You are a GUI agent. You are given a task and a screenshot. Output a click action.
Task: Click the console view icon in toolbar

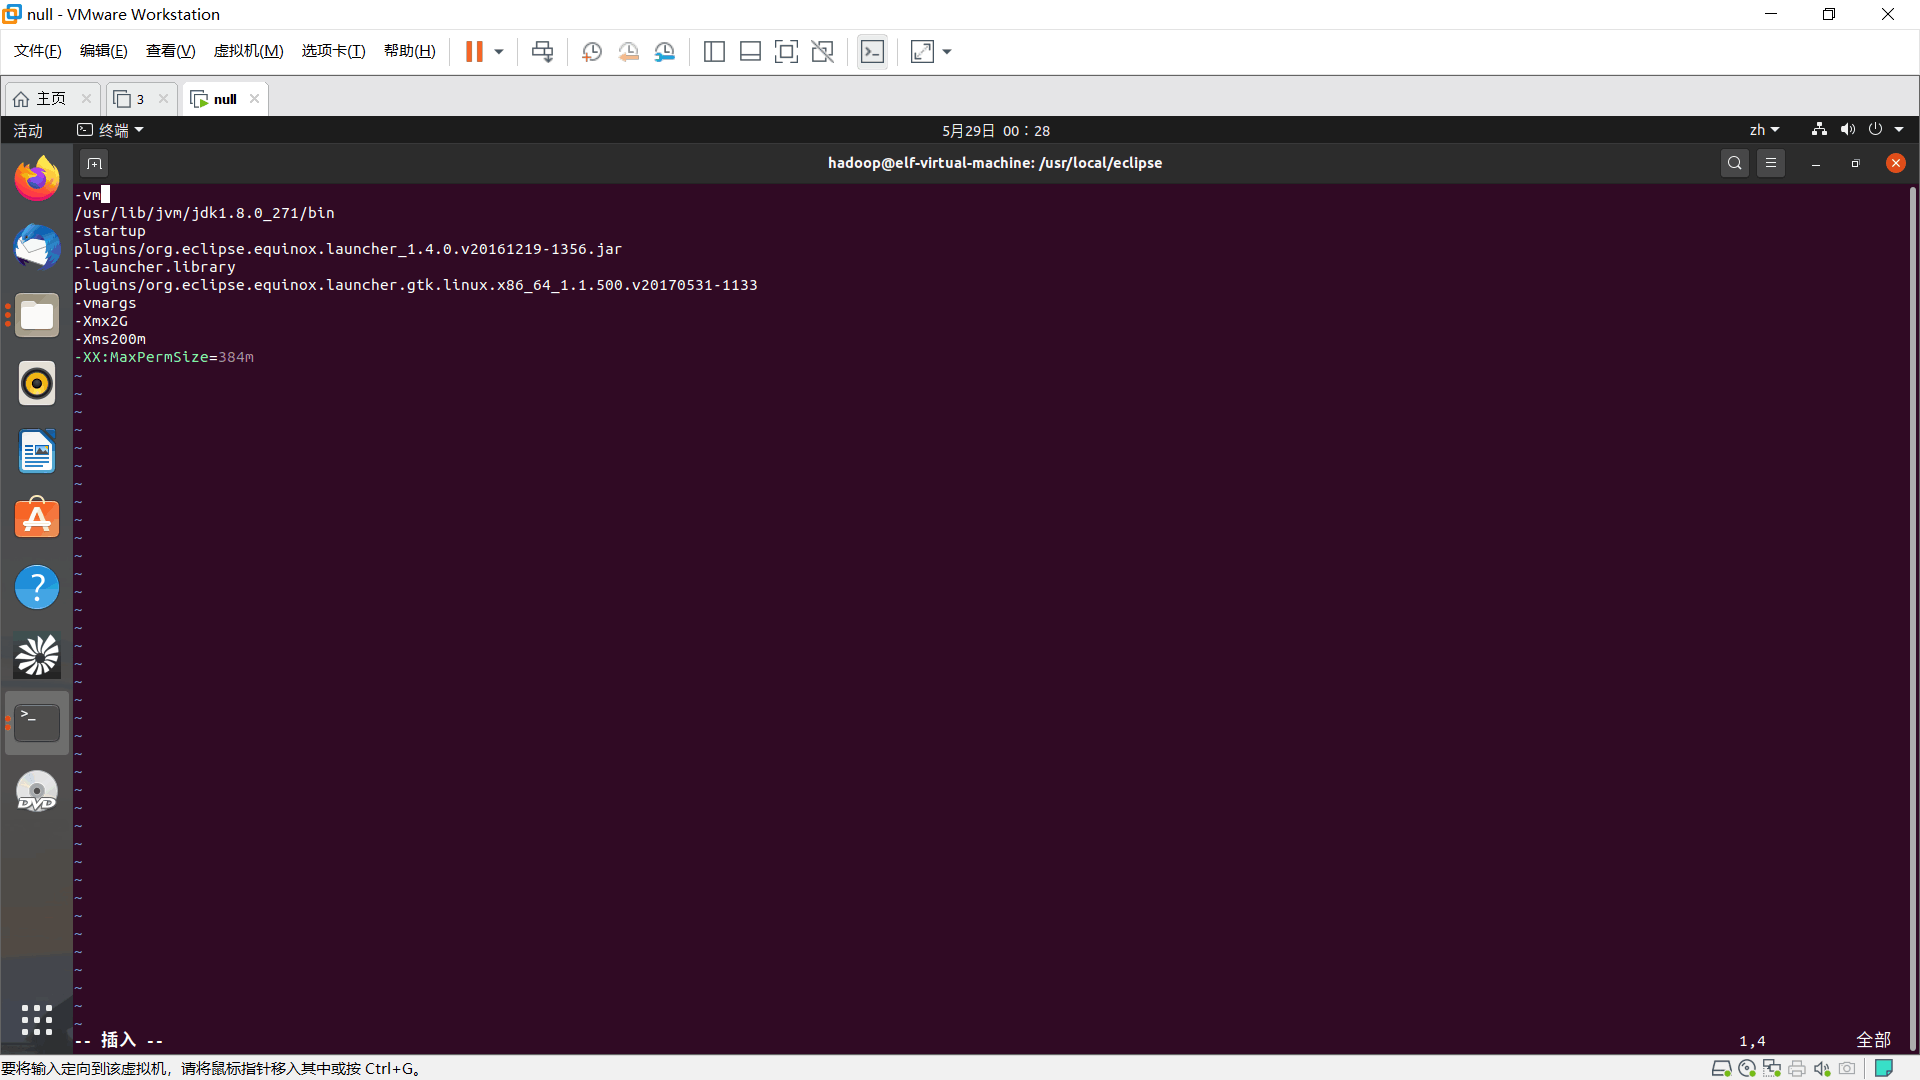coord(872,52)
